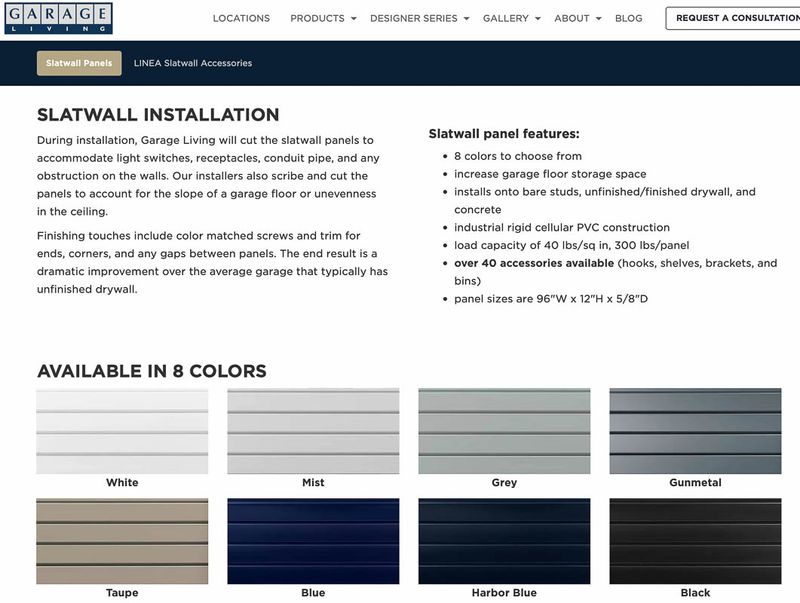Expand the Designer Series dropdown arrow
This screenshot has height=603, width=800.
tap(466, 18)
